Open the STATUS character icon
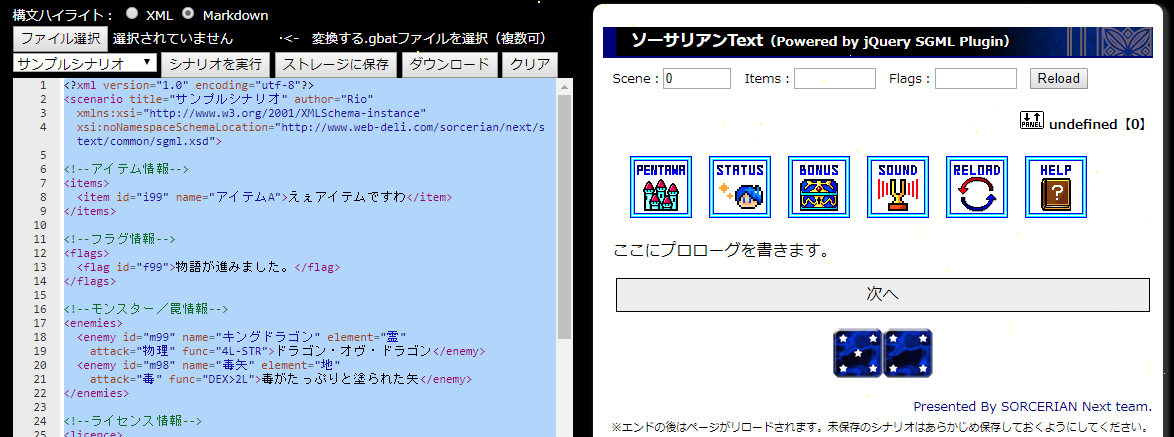This screenshot has width=1174, height=437. click(x=739, y=187)
